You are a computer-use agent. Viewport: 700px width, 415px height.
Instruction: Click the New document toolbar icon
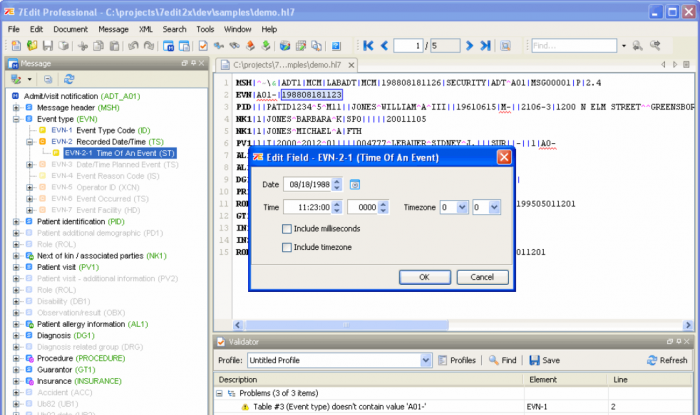click(16, 46)
